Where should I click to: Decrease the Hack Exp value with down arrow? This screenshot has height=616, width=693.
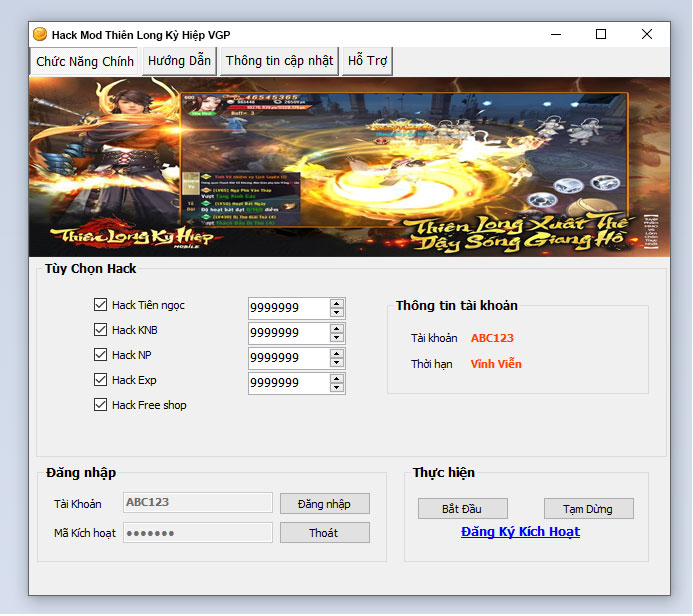pyautogui.click(x=337, y=388)
